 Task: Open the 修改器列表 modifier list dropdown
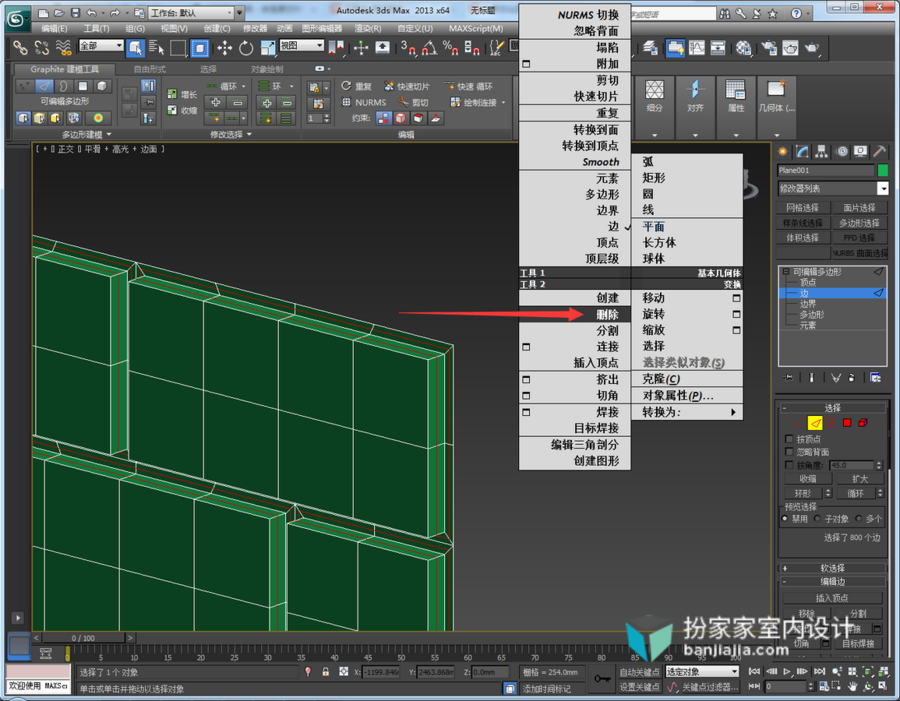(x=833, y=188)
